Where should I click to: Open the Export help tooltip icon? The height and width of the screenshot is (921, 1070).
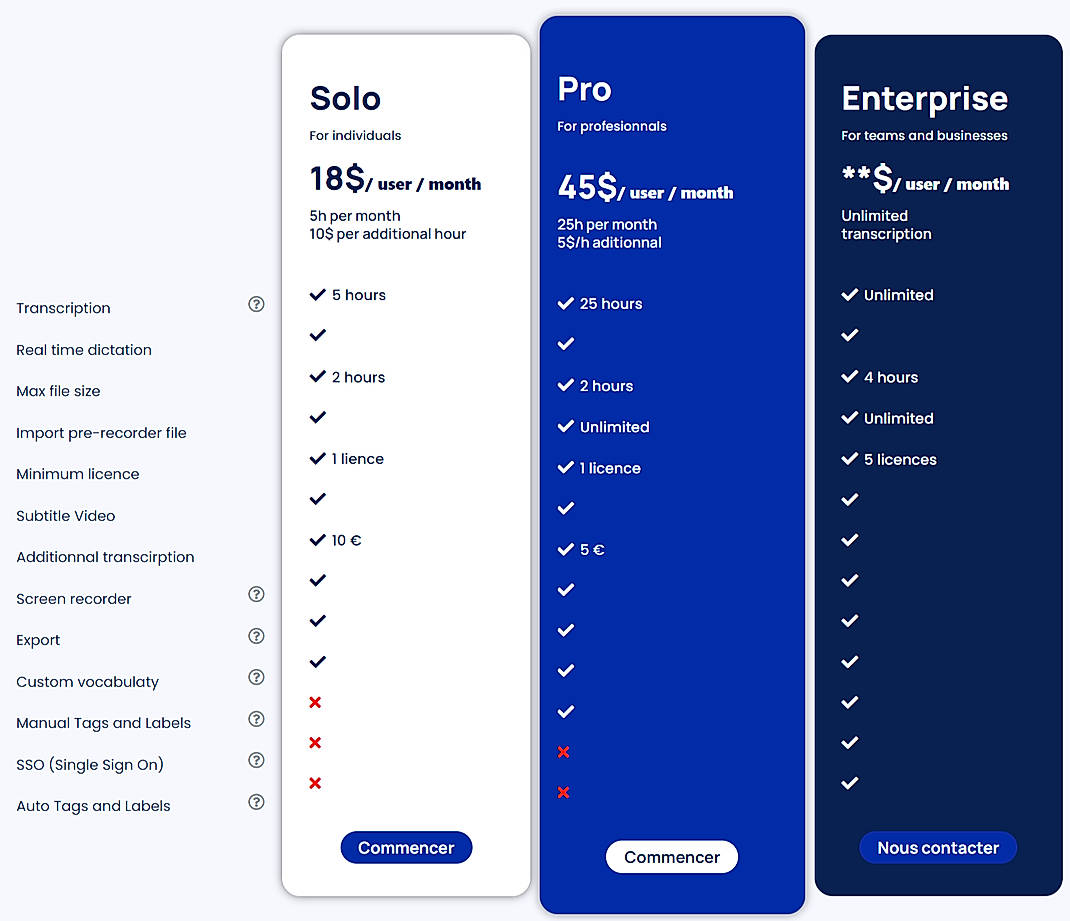(256, 636)
